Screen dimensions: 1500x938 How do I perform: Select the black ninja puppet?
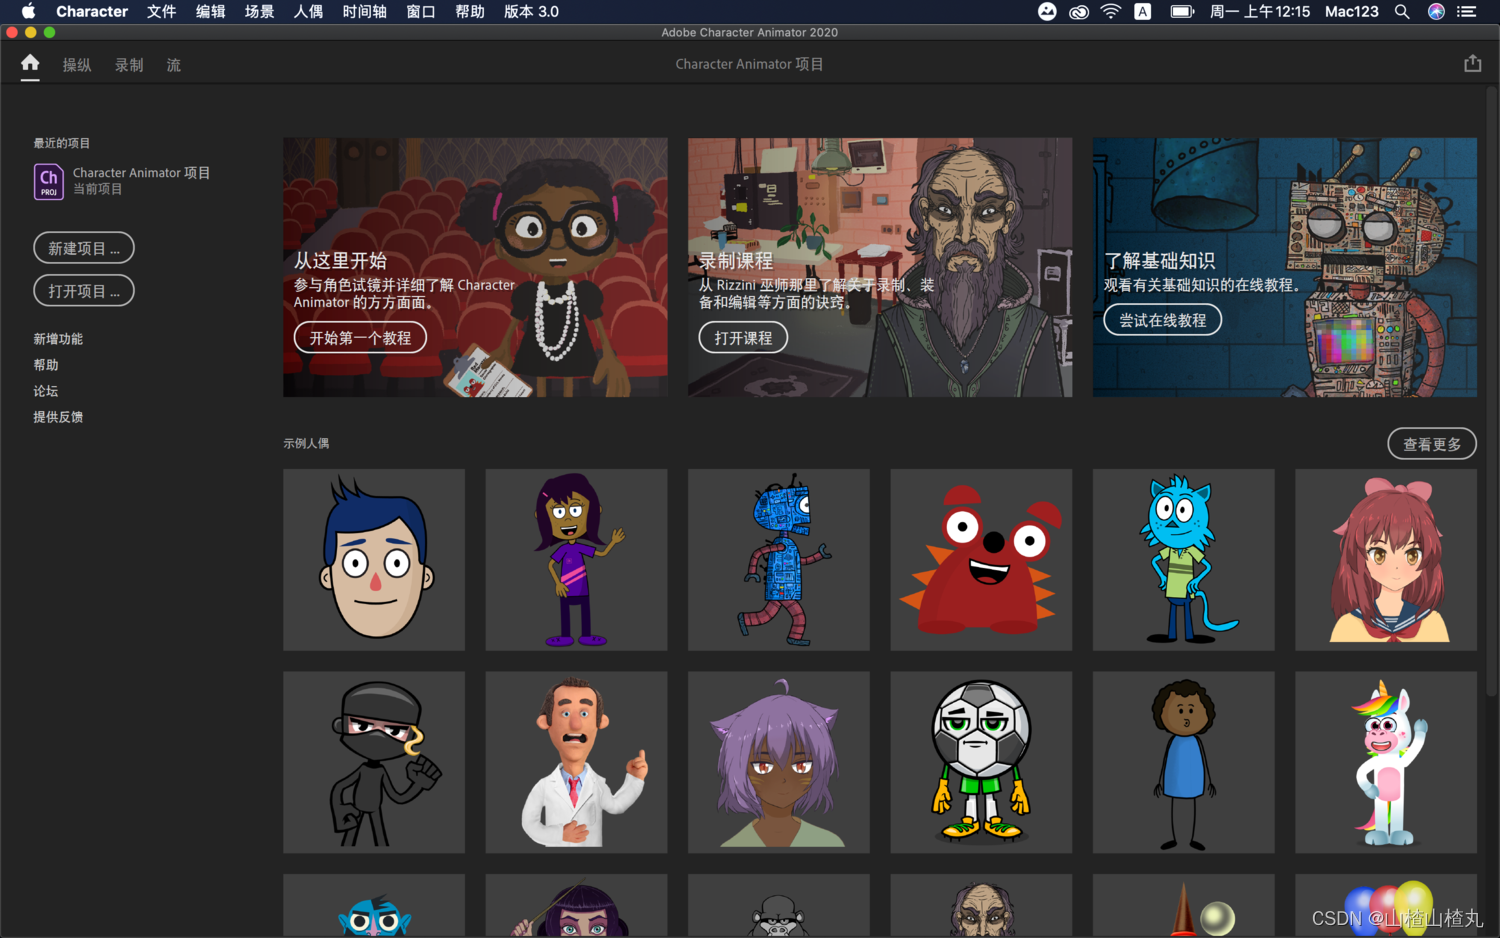coord(374,762)
